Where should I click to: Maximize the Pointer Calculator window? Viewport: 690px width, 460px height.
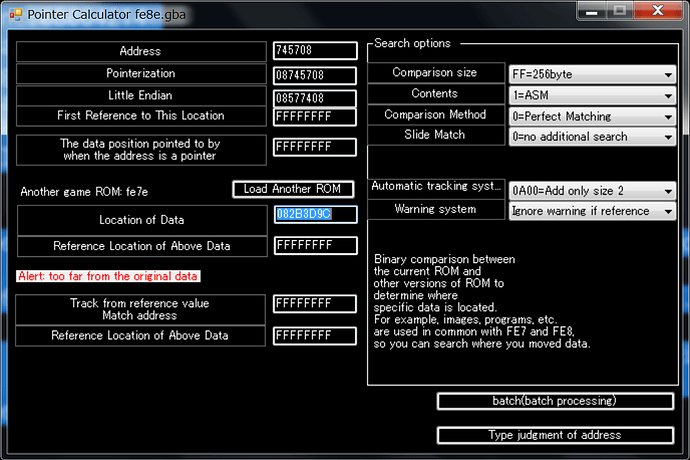(x=620, y=11)
